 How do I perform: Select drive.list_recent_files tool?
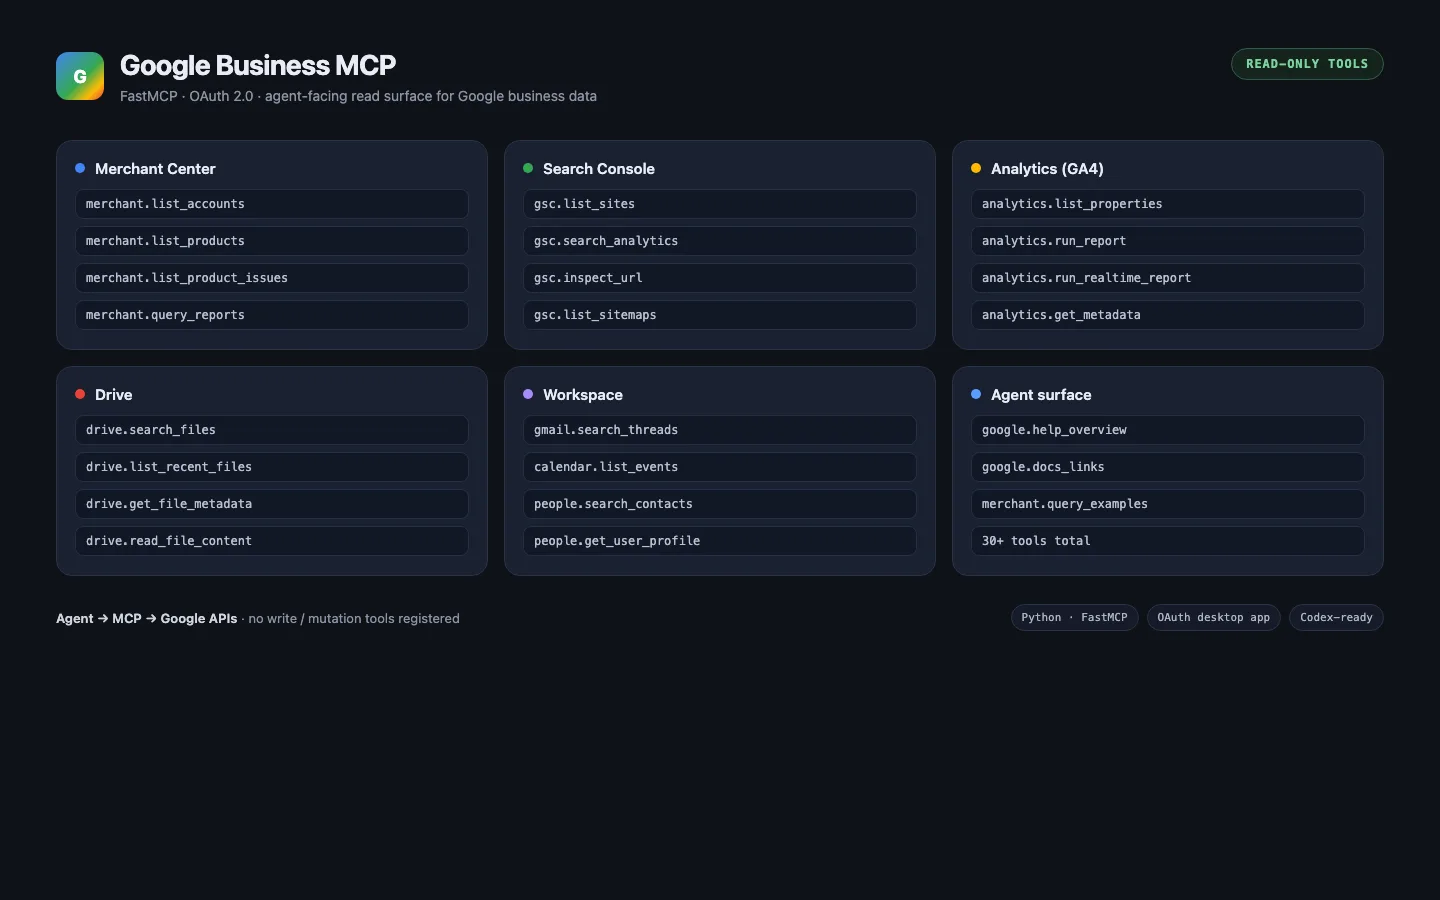(x=272, y=467)
